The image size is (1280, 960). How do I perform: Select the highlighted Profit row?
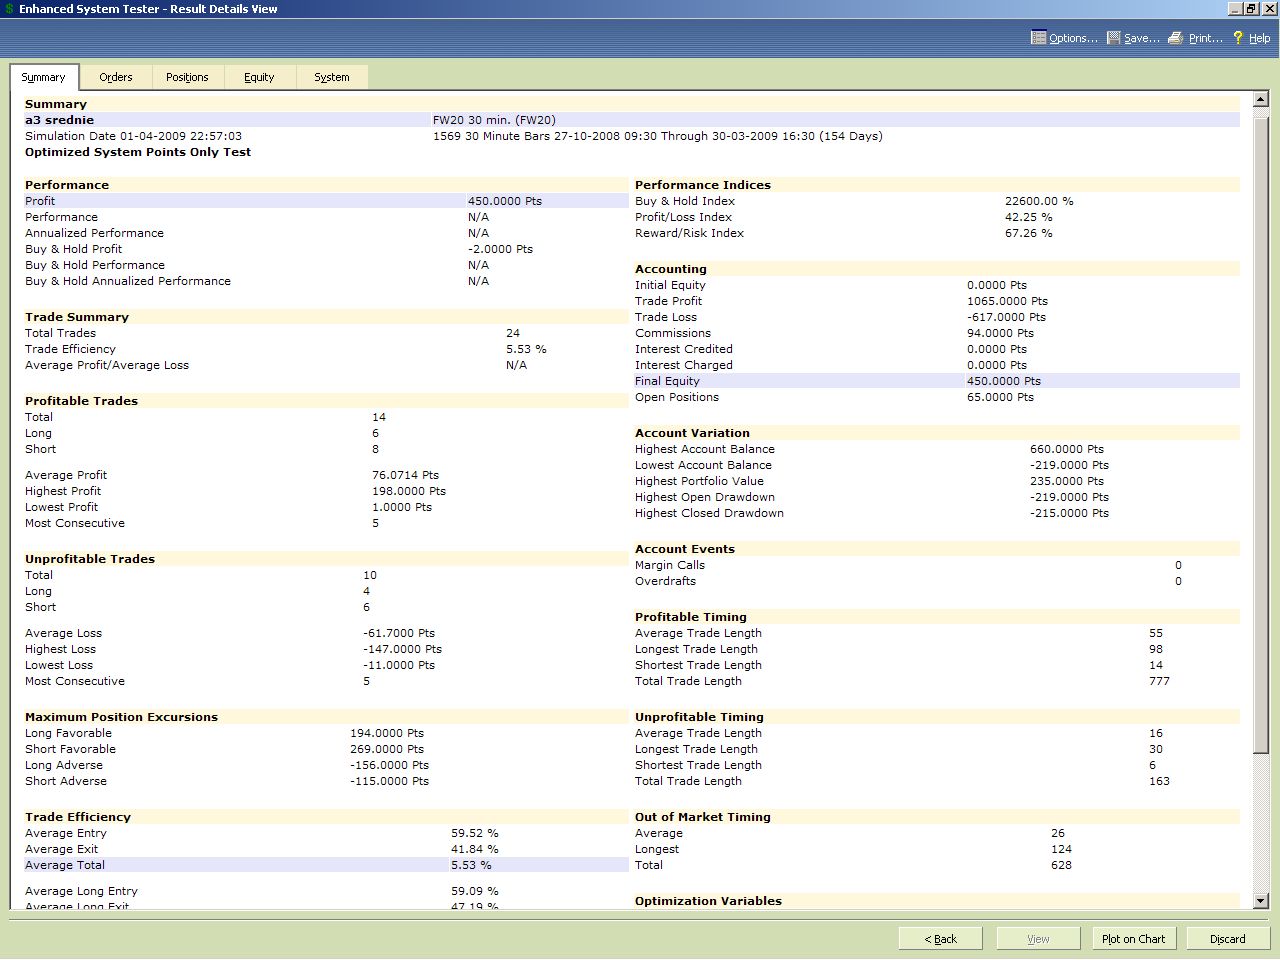(326, 201)
